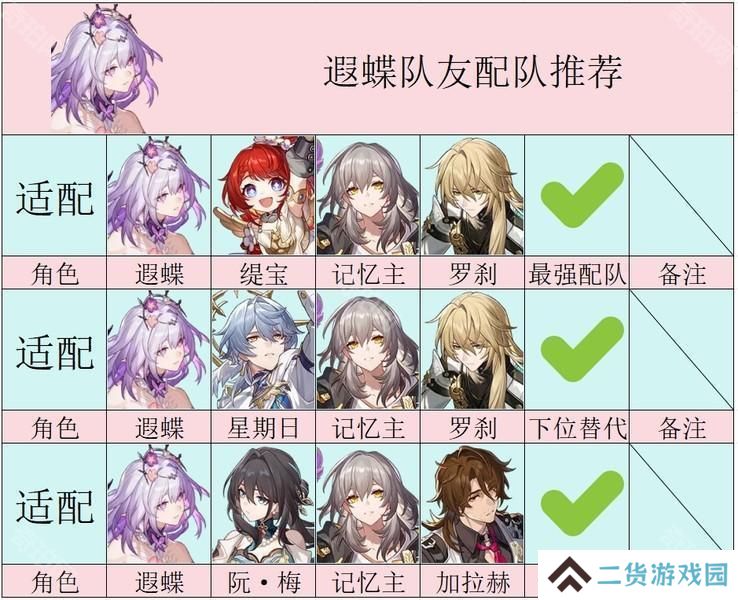Click the title 遐蝶队友配队推荐

473,72
